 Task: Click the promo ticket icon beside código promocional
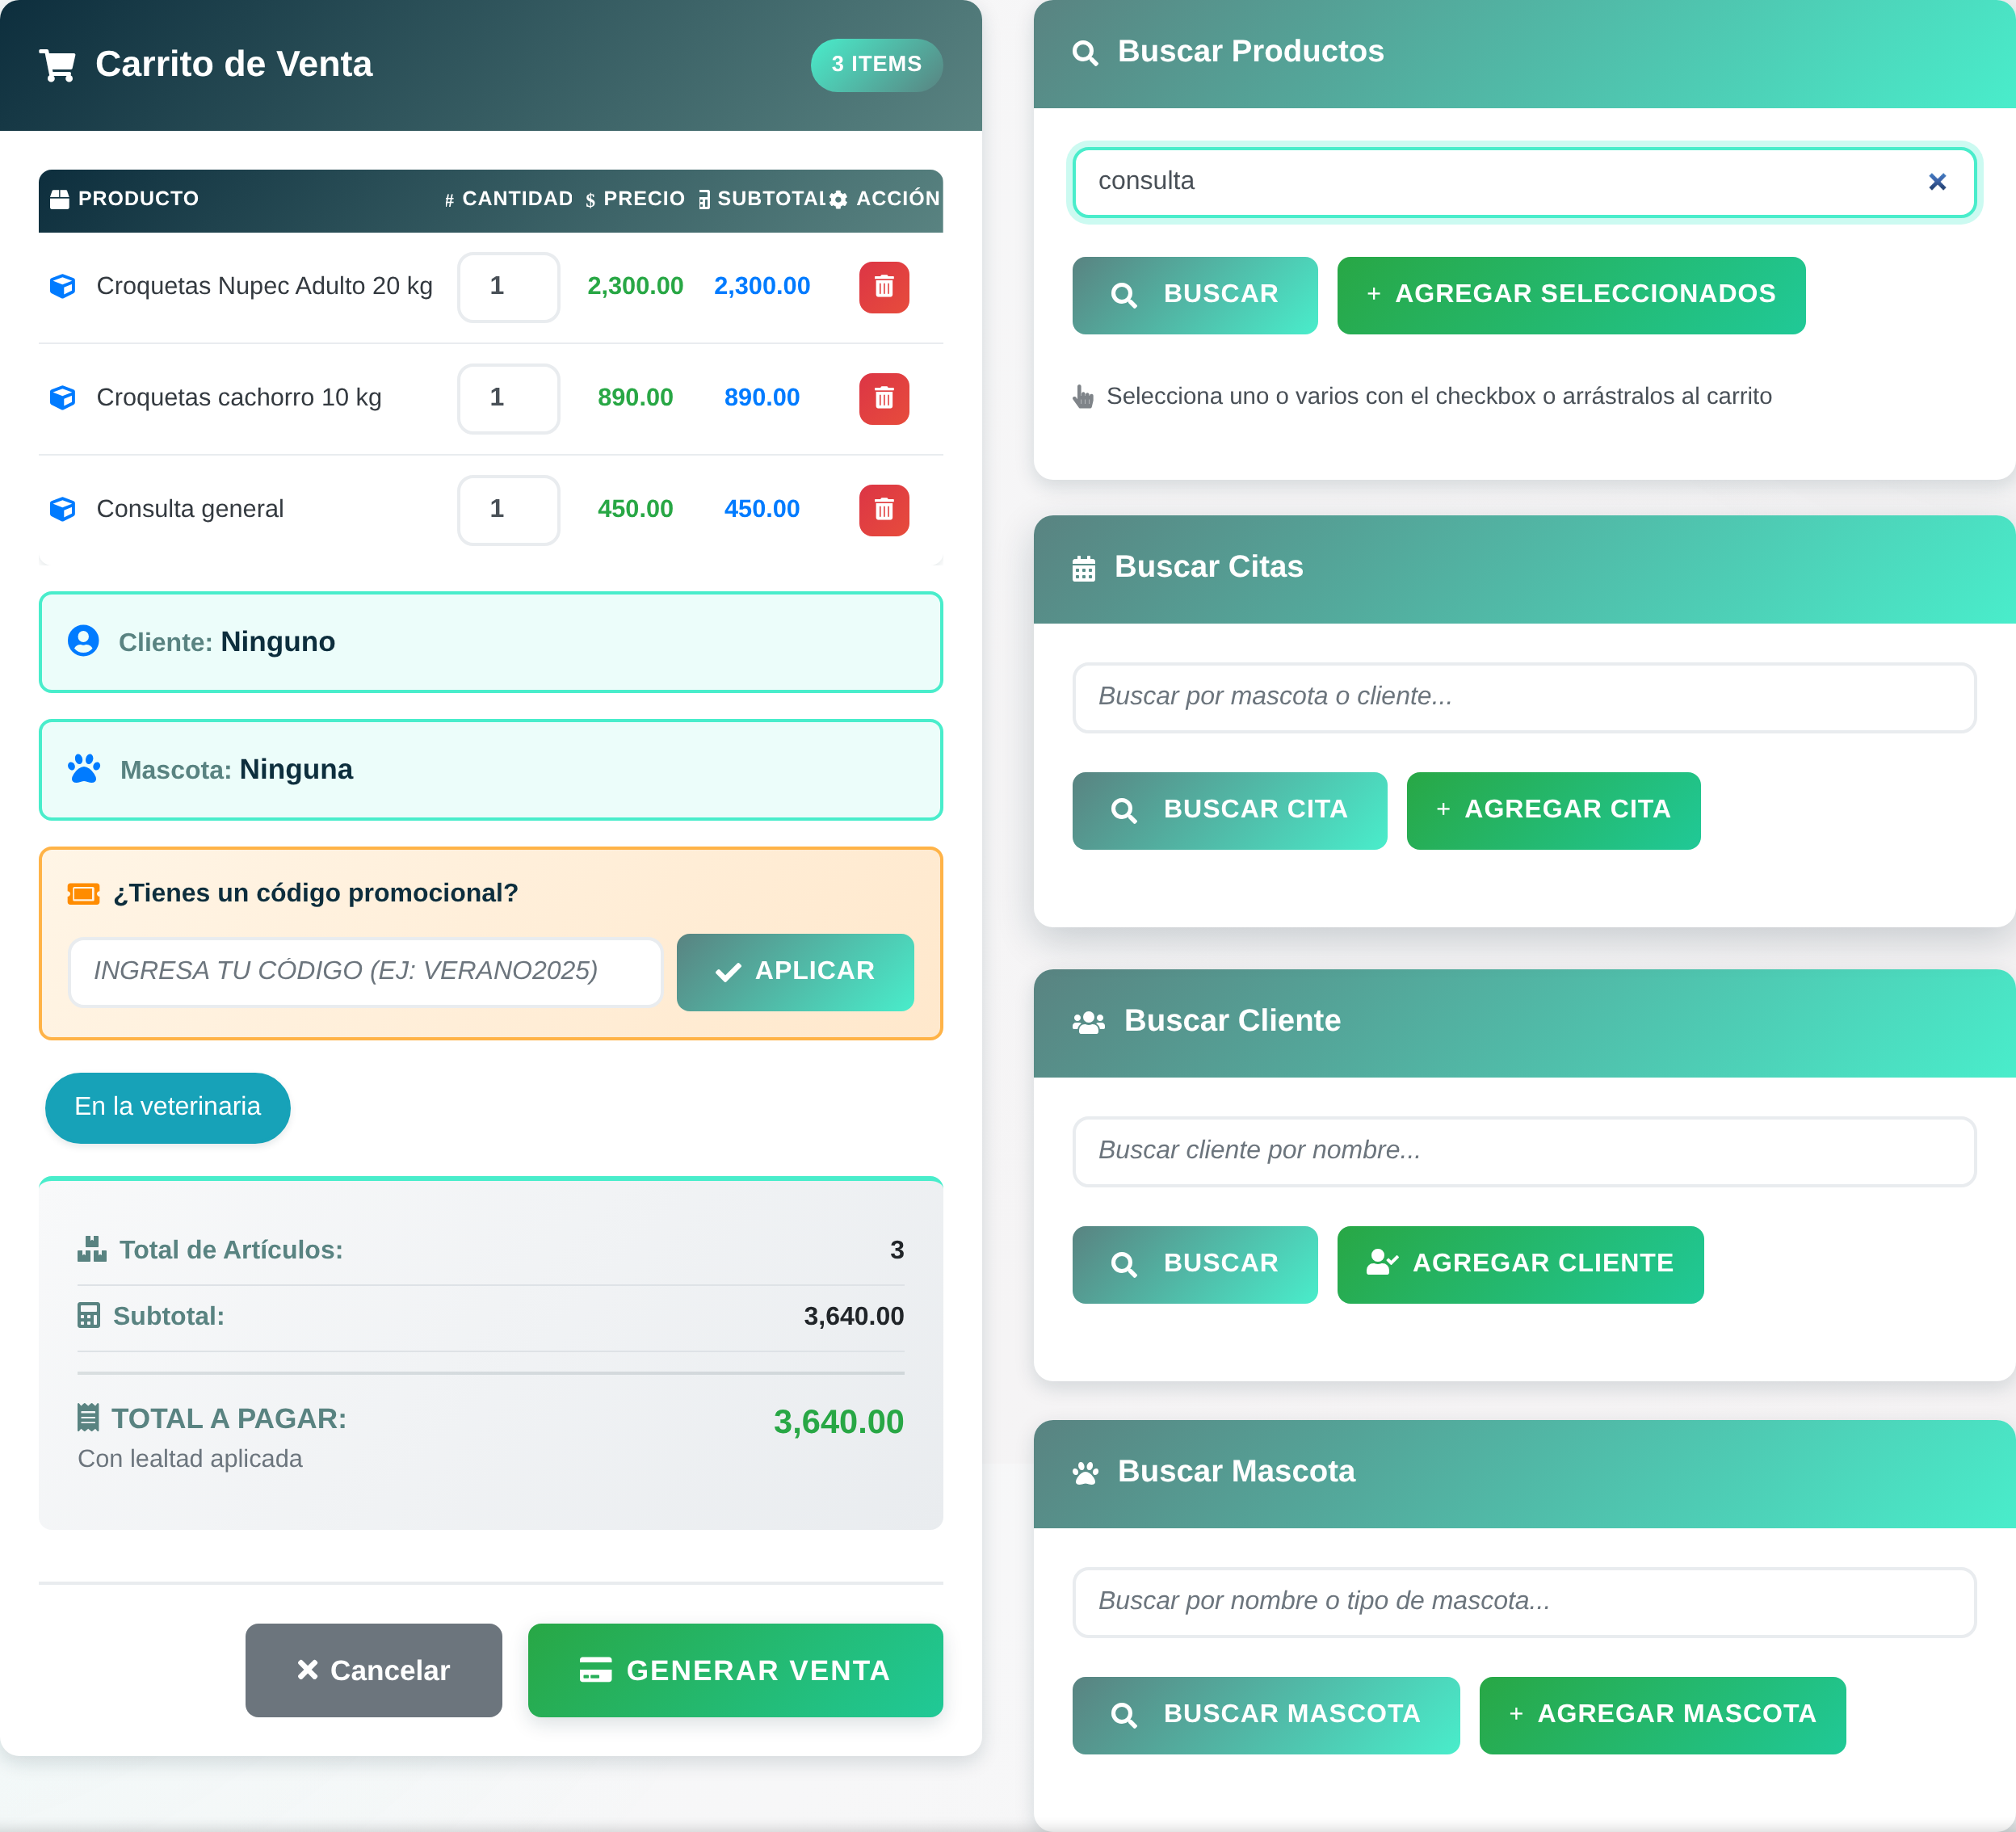pyautogui.click(x=83, y=893)
